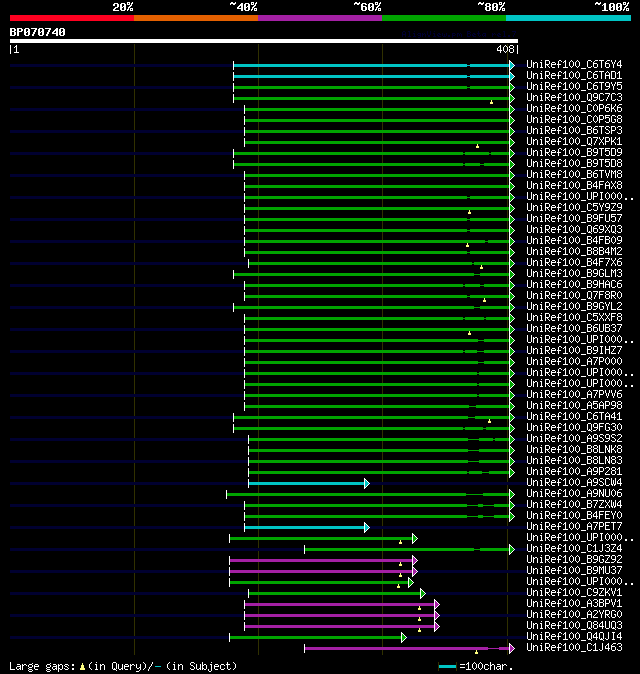This screenshot has height=674, width=640.
Task: Click the ~80% scale label
Action: coord(491,7)
